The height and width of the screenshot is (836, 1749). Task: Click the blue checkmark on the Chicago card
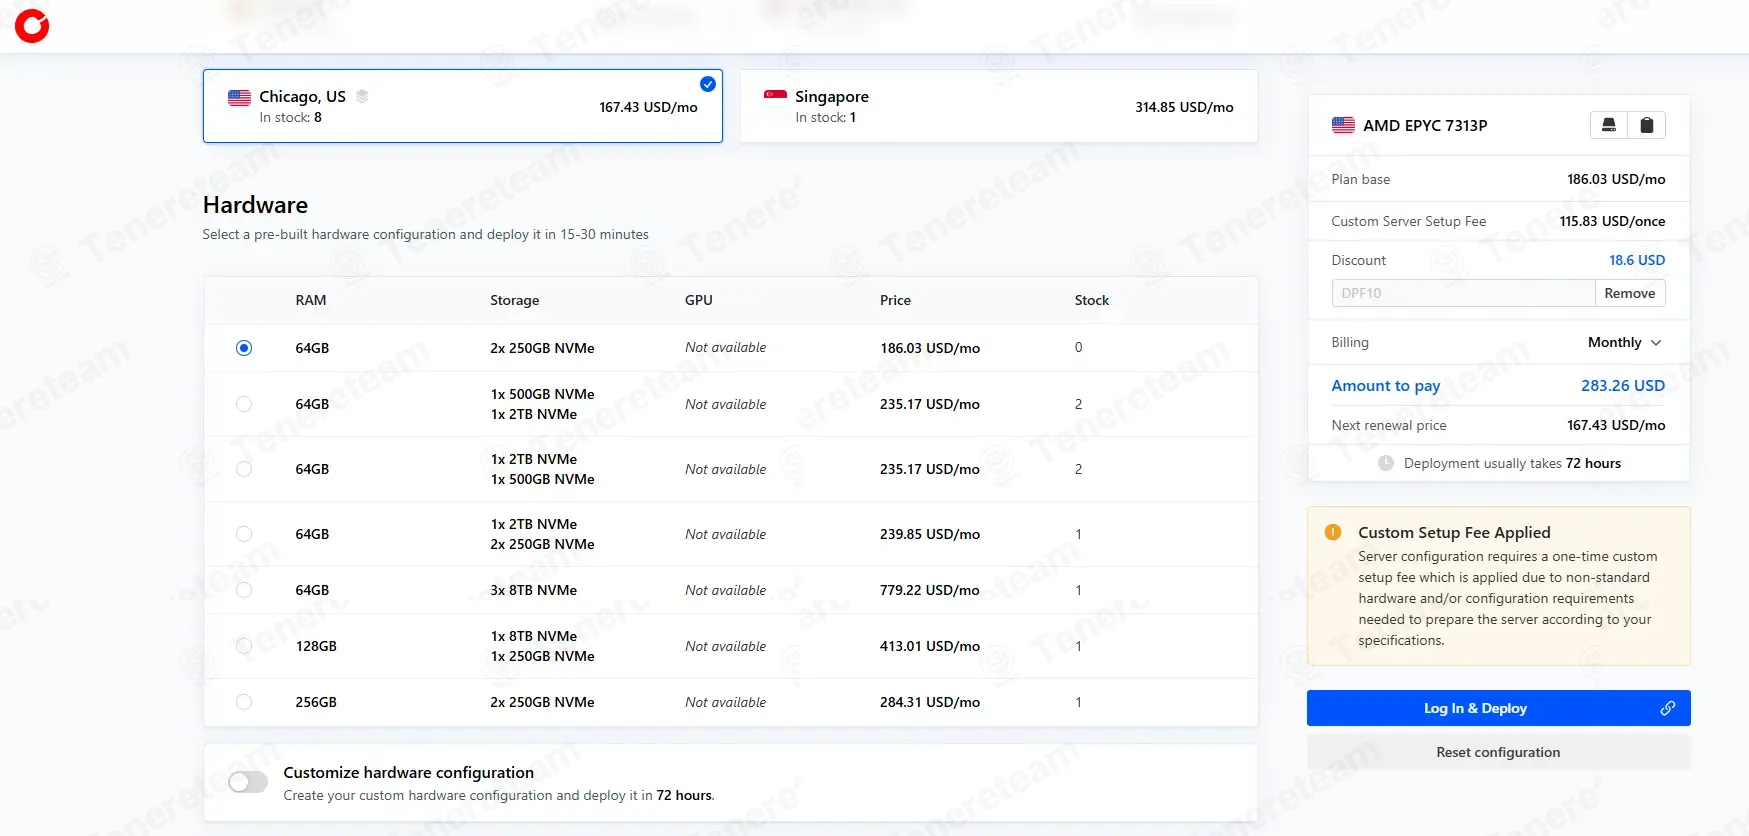(708, 84)
